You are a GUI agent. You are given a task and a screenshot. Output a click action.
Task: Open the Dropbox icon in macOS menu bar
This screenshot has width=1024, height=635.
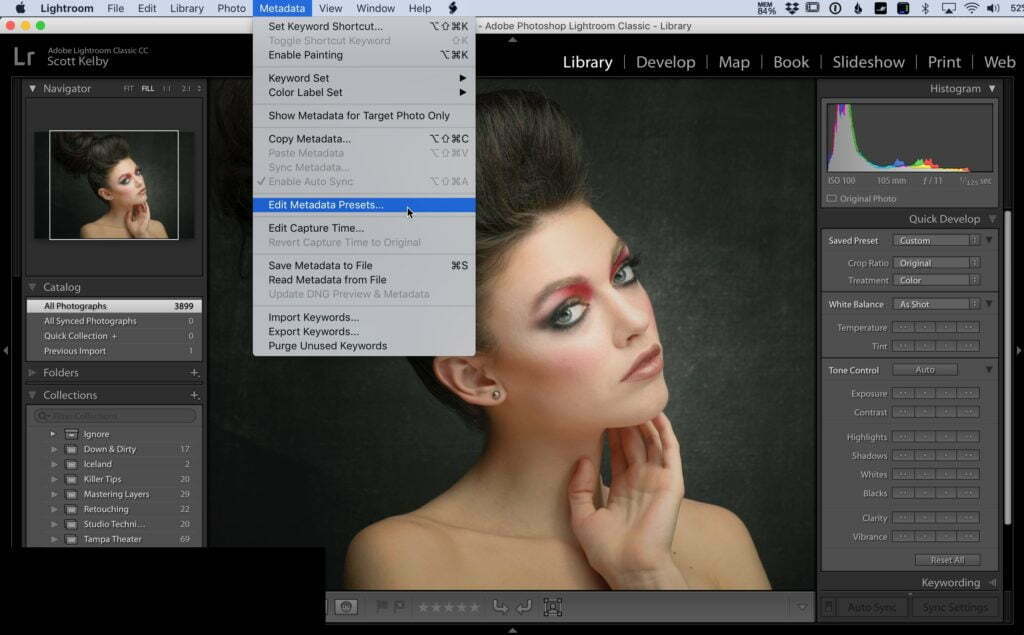[792, 8]
